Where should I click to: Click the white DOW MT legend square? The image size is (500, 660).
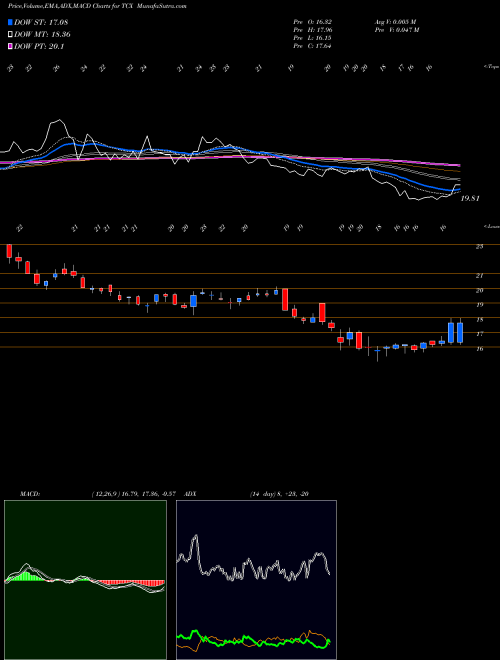[11, 35]
